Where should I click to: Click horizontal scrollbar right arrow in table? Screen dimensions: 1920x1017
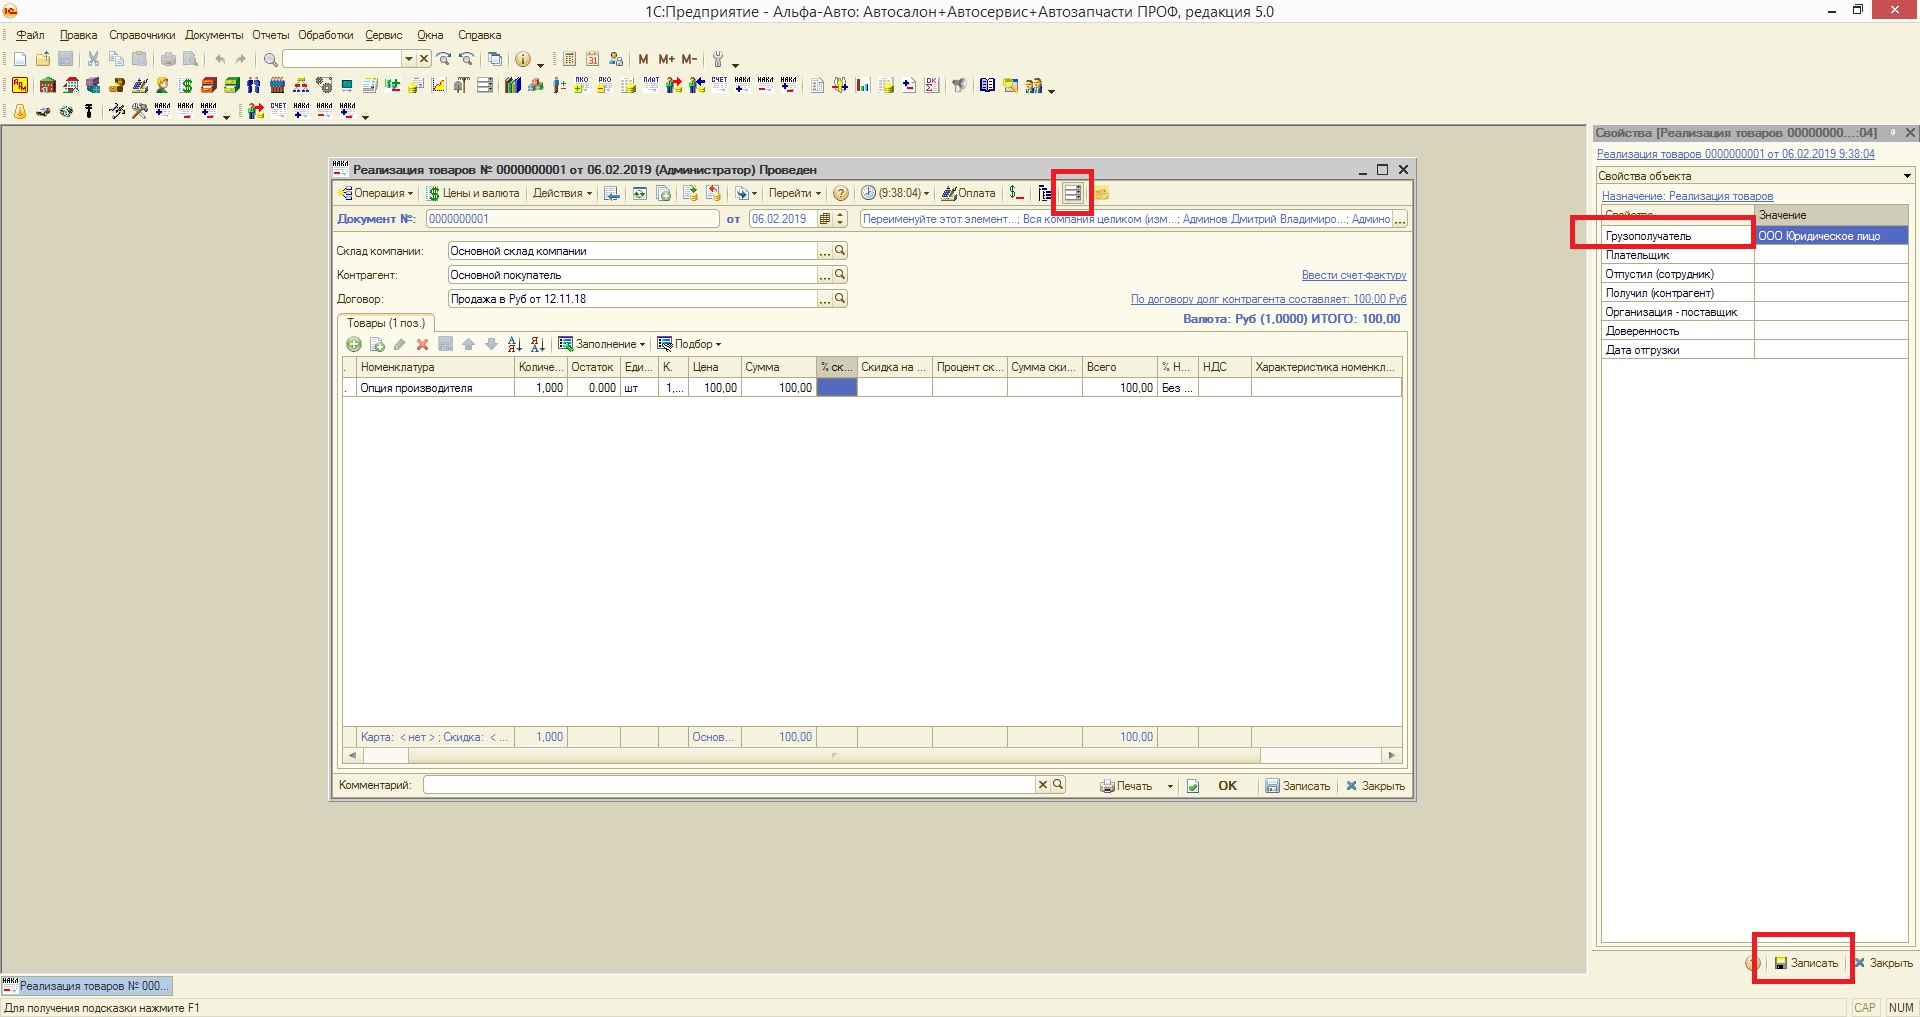[1392, 756]
